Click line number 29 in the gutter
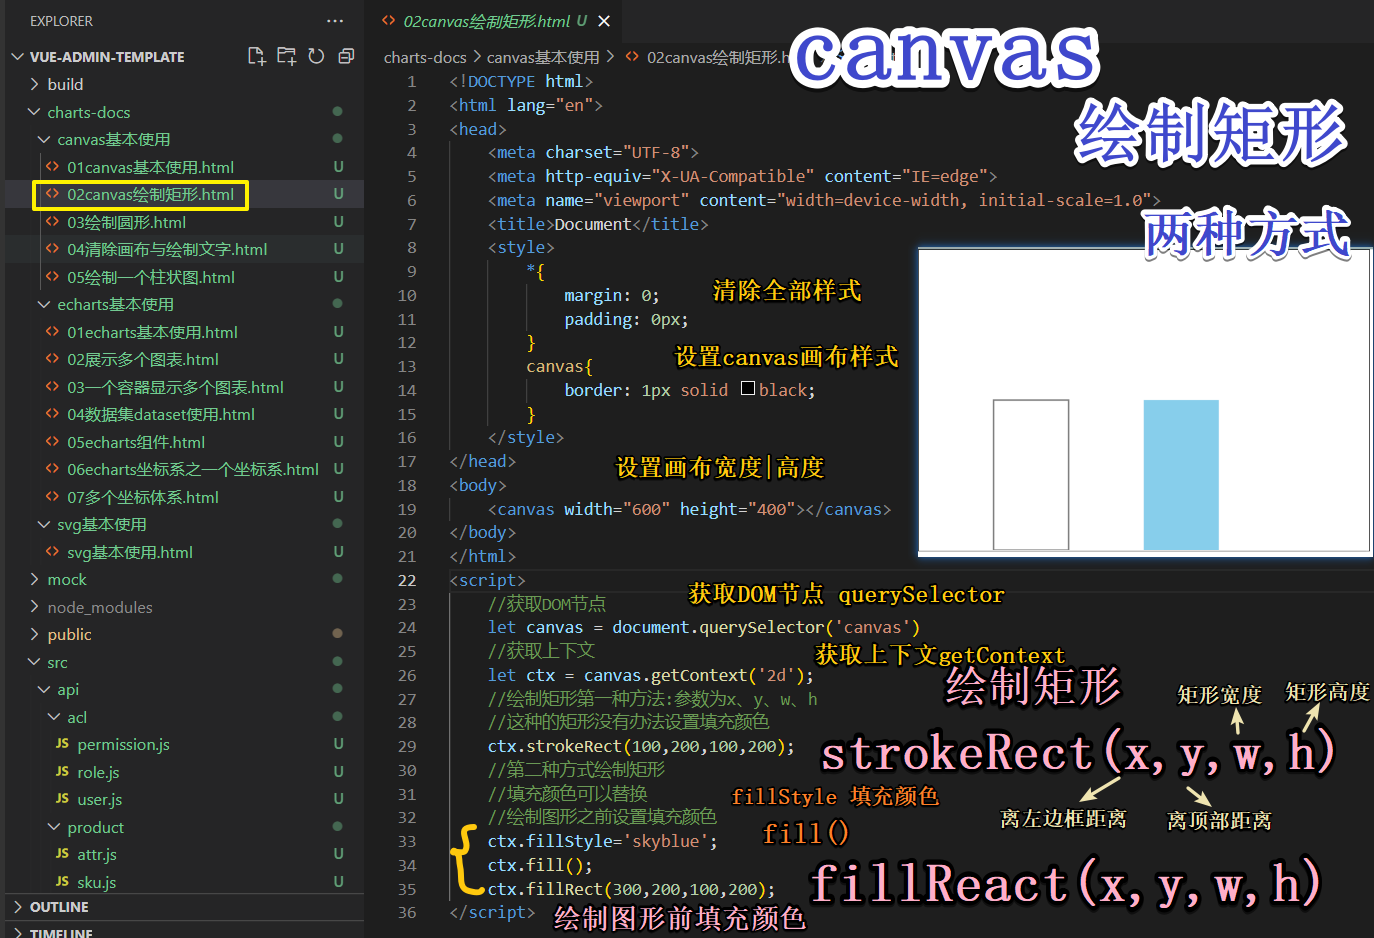Screen dimensions: 1374x938 [x=406, y=746]
